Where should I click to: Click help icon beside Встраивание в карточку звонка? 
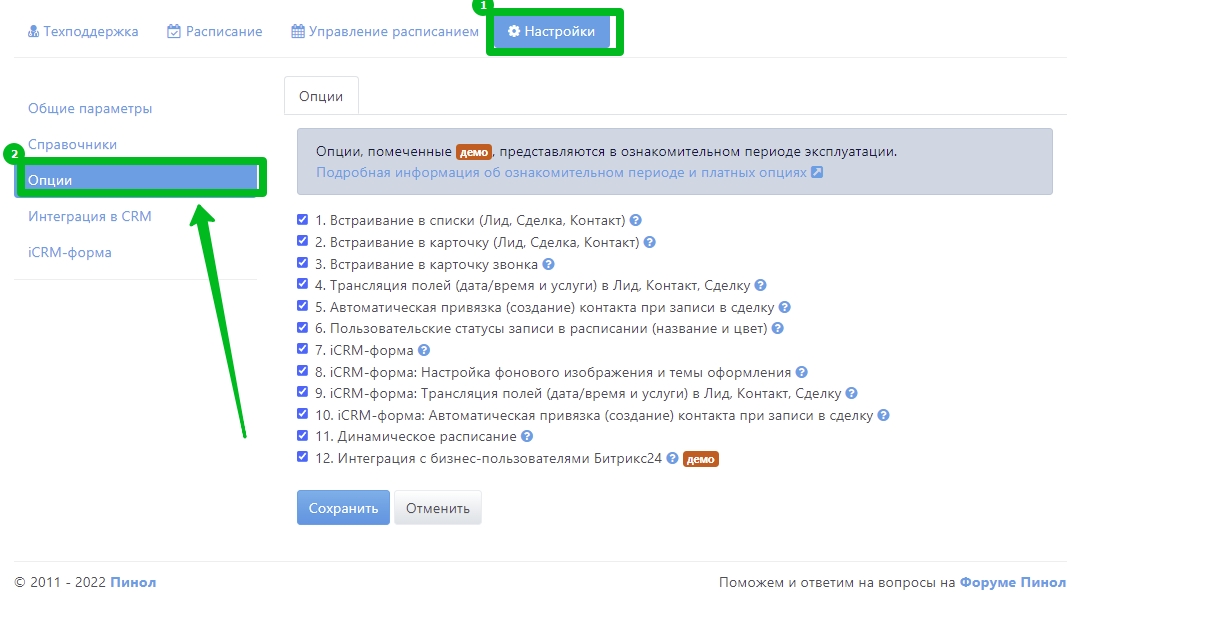pos(548,265)
